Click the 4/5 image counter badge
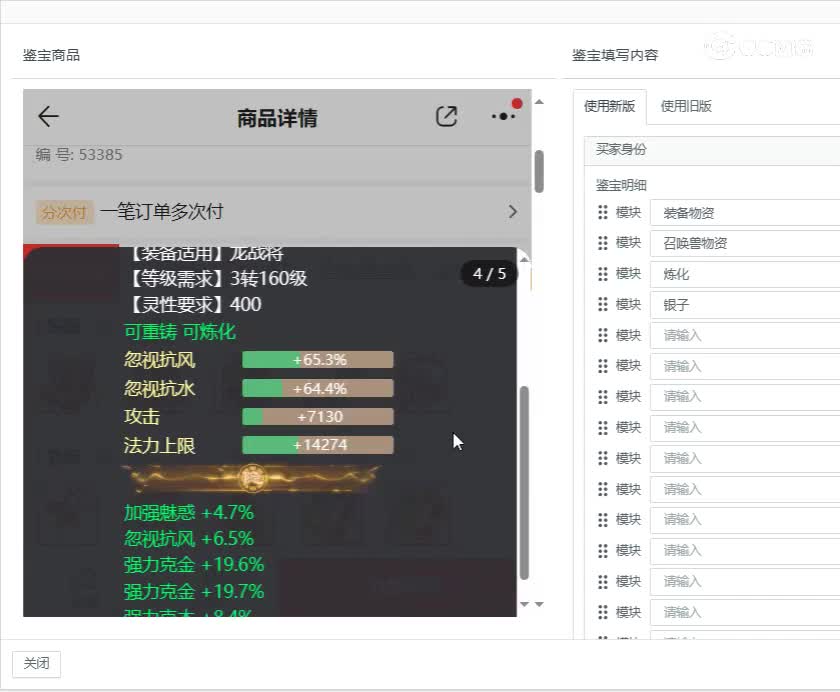 coord(488,272)
